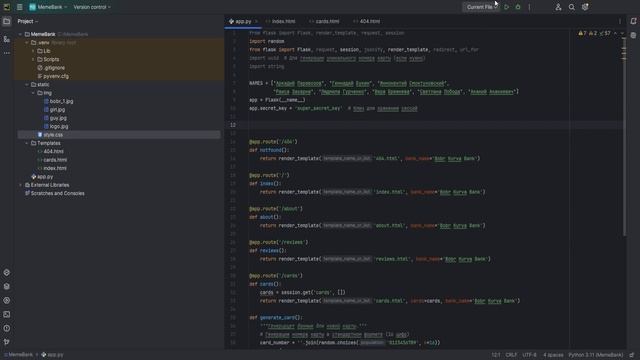This screenshot has height=360, width=640.
Task: Select index.html under Templates in tree
Action: [52, 168]
